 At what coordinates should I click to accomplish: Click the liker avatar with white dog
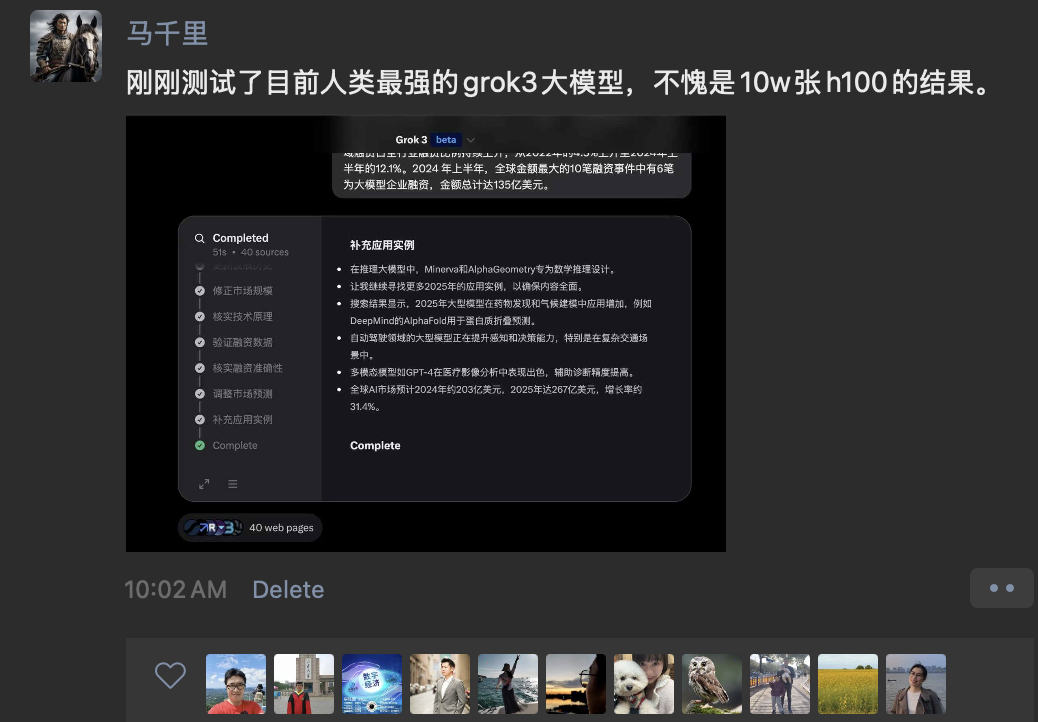click(643, 684)
